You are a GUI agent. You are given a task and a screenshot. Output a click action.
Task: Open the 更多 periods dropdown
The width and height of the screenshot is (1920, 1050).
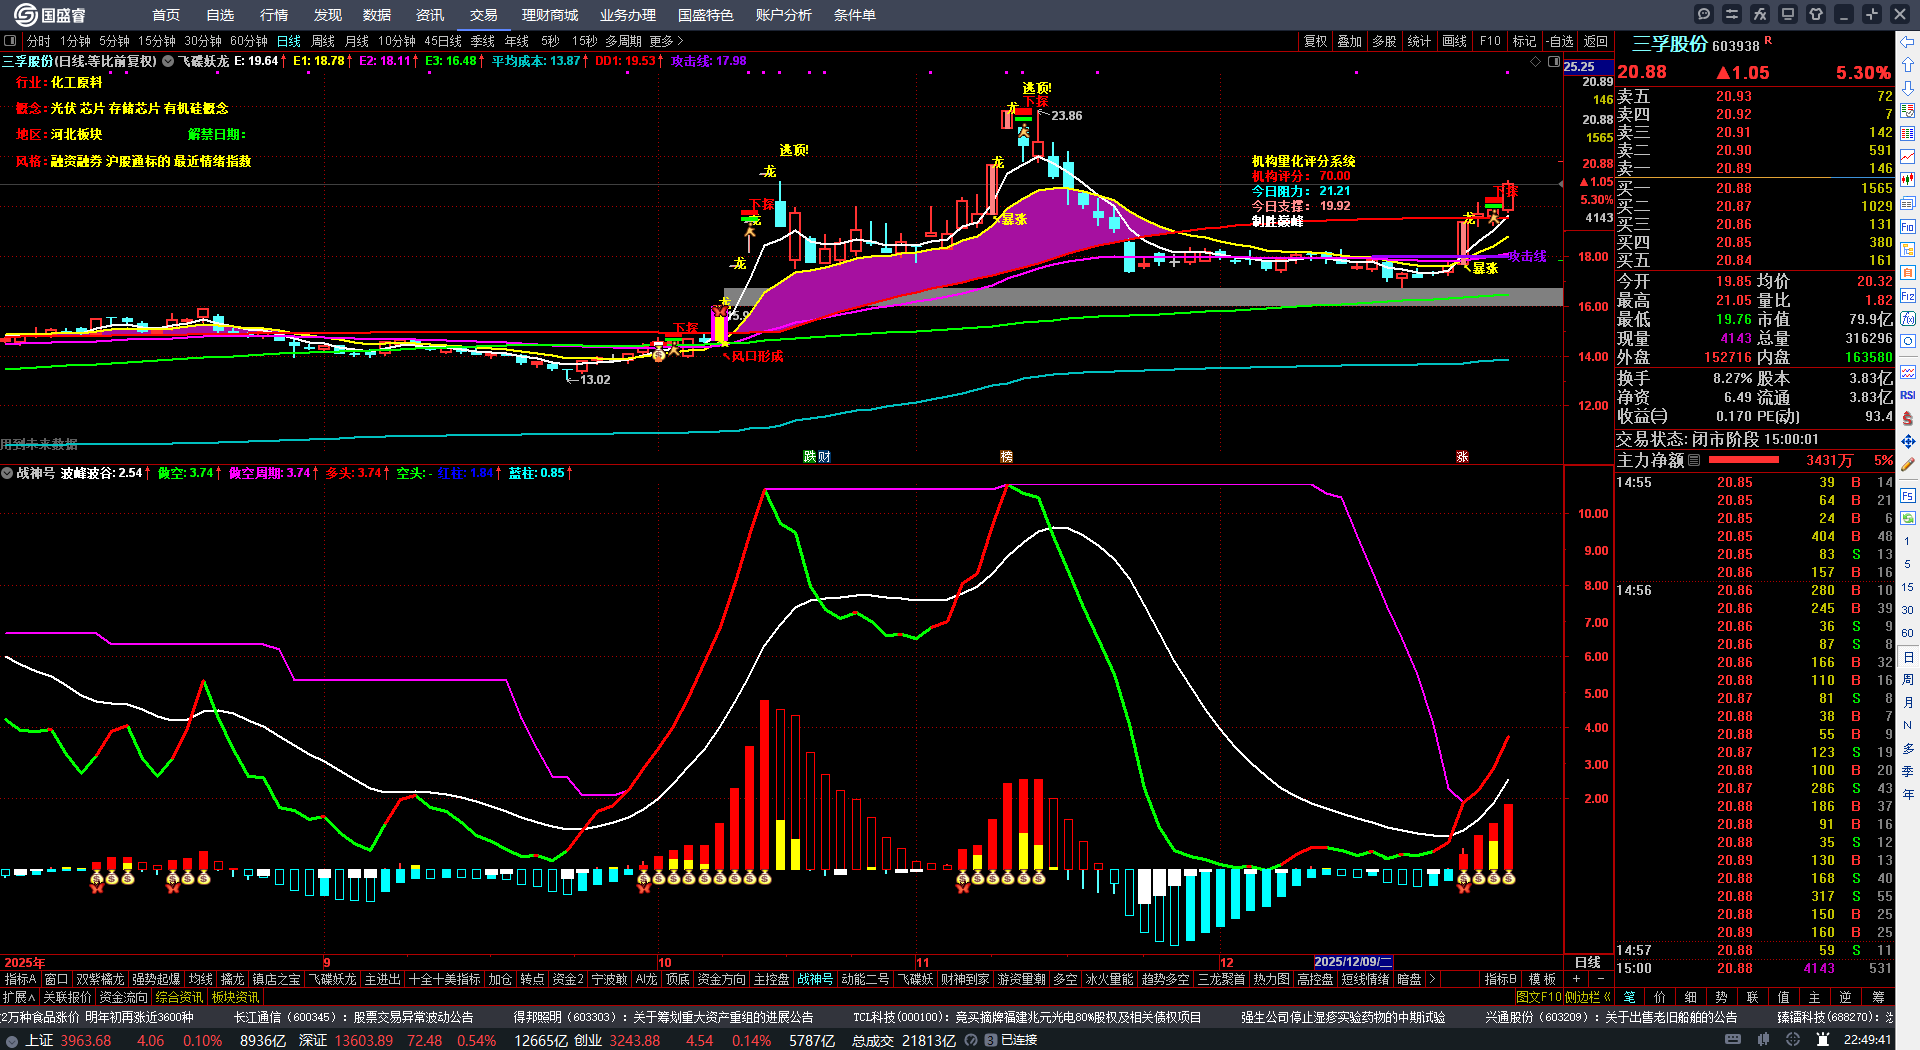pyautogui.click(x=667, y=41)
